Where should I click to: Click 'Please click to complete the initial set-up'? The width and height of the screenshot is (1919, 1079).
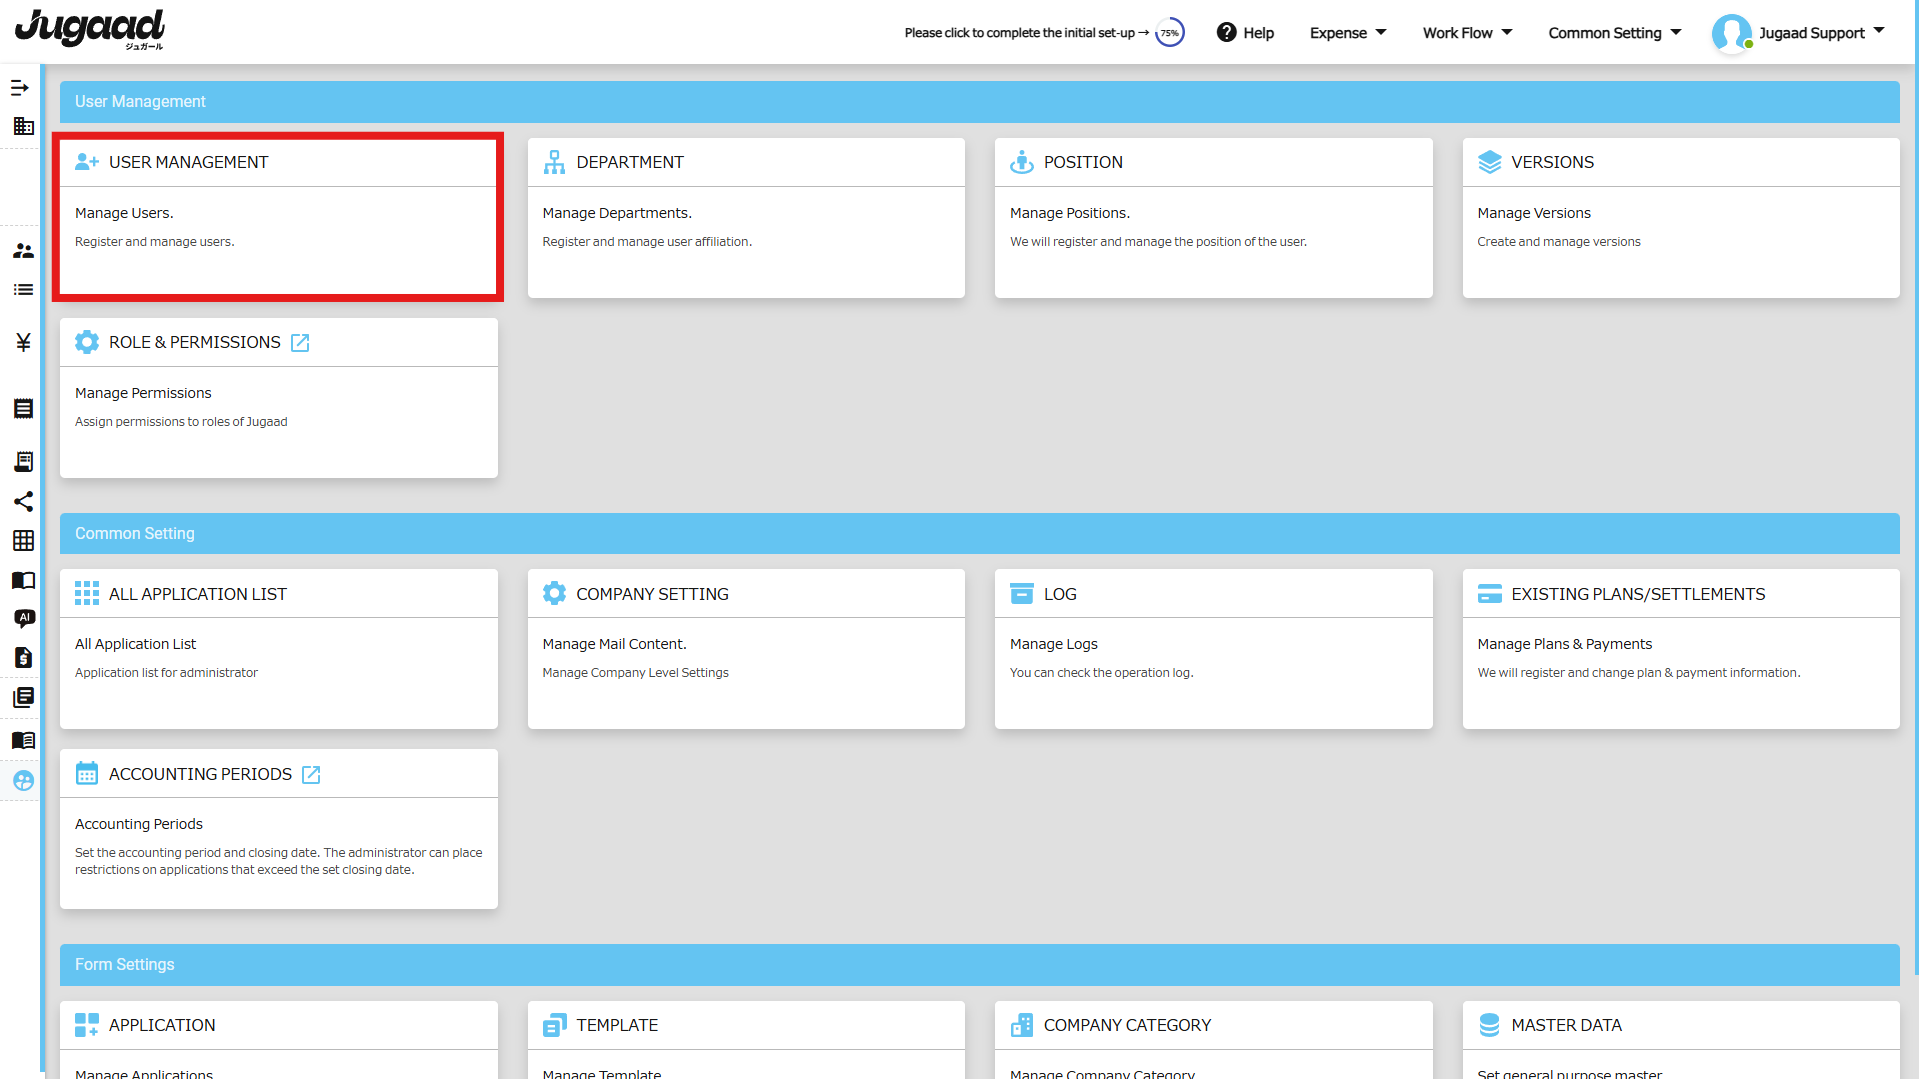click(1027, 33)
